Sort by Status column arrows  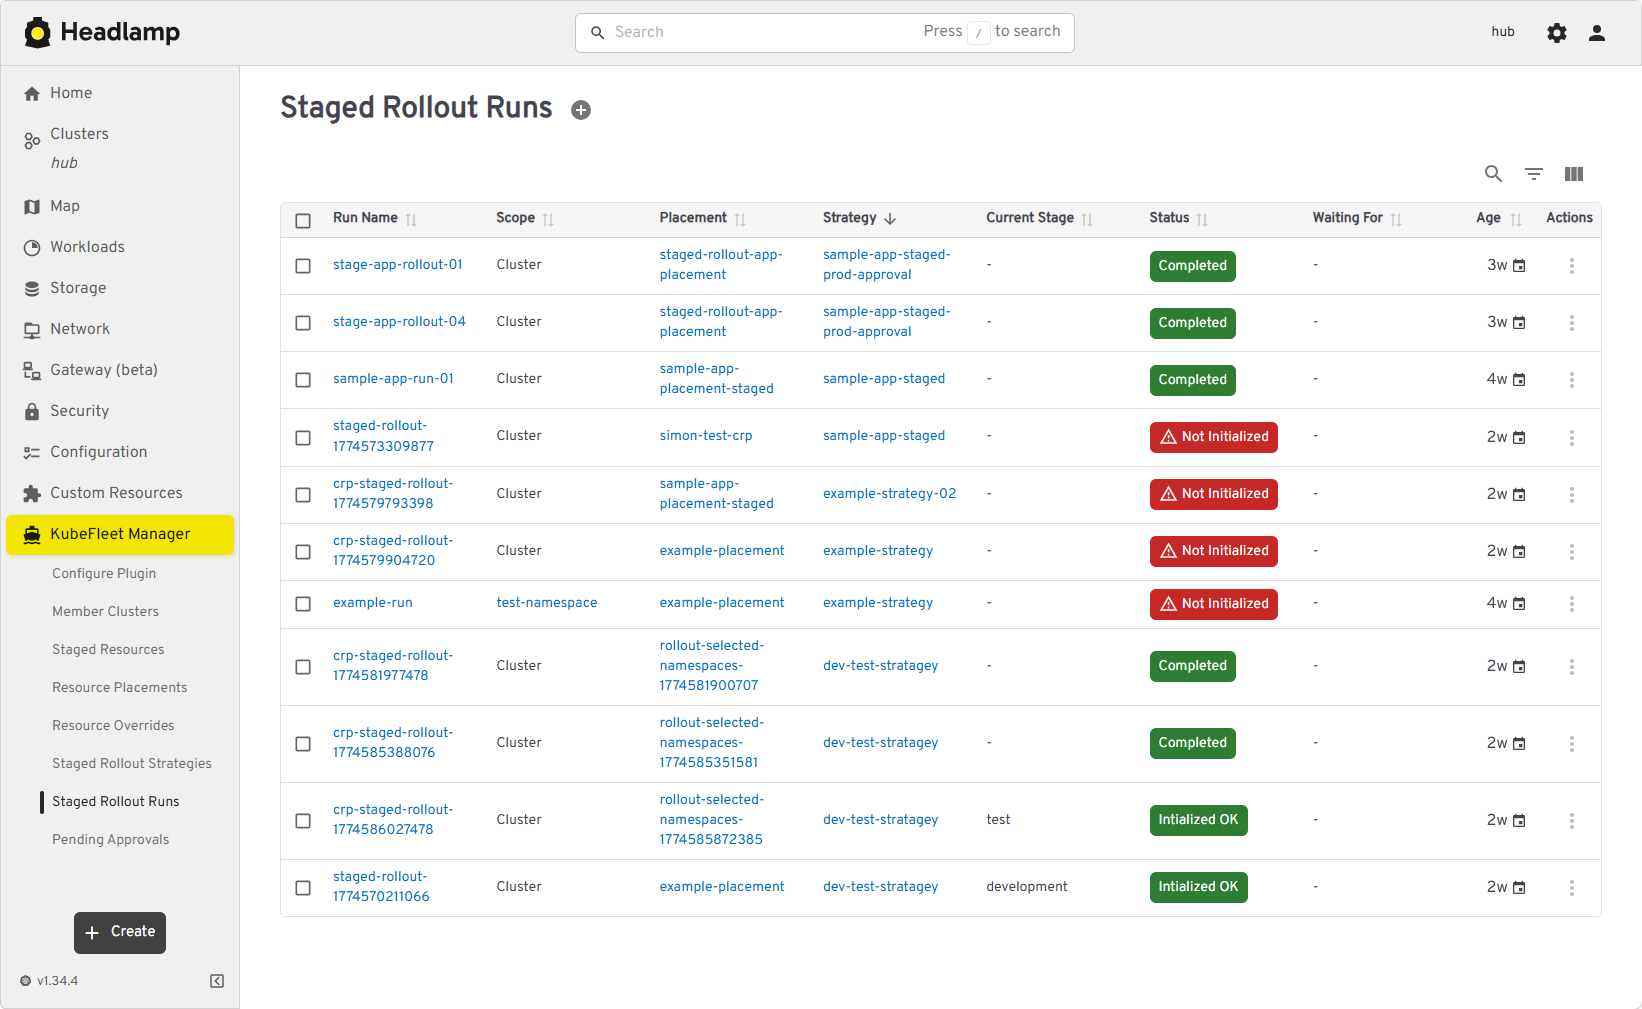coord(1202,219)
